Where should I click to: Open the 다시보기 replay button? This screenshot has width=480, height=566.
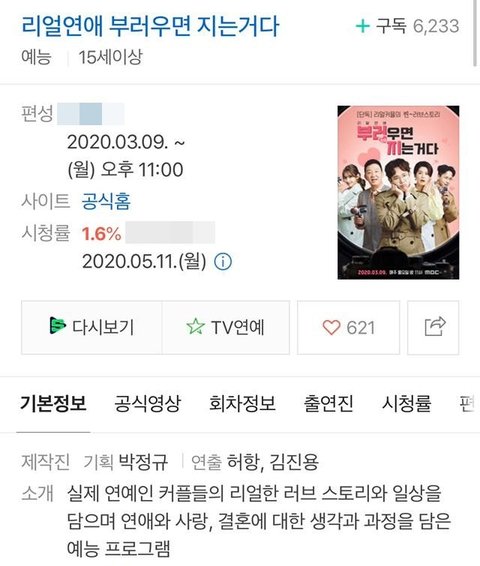click(92, 327)
